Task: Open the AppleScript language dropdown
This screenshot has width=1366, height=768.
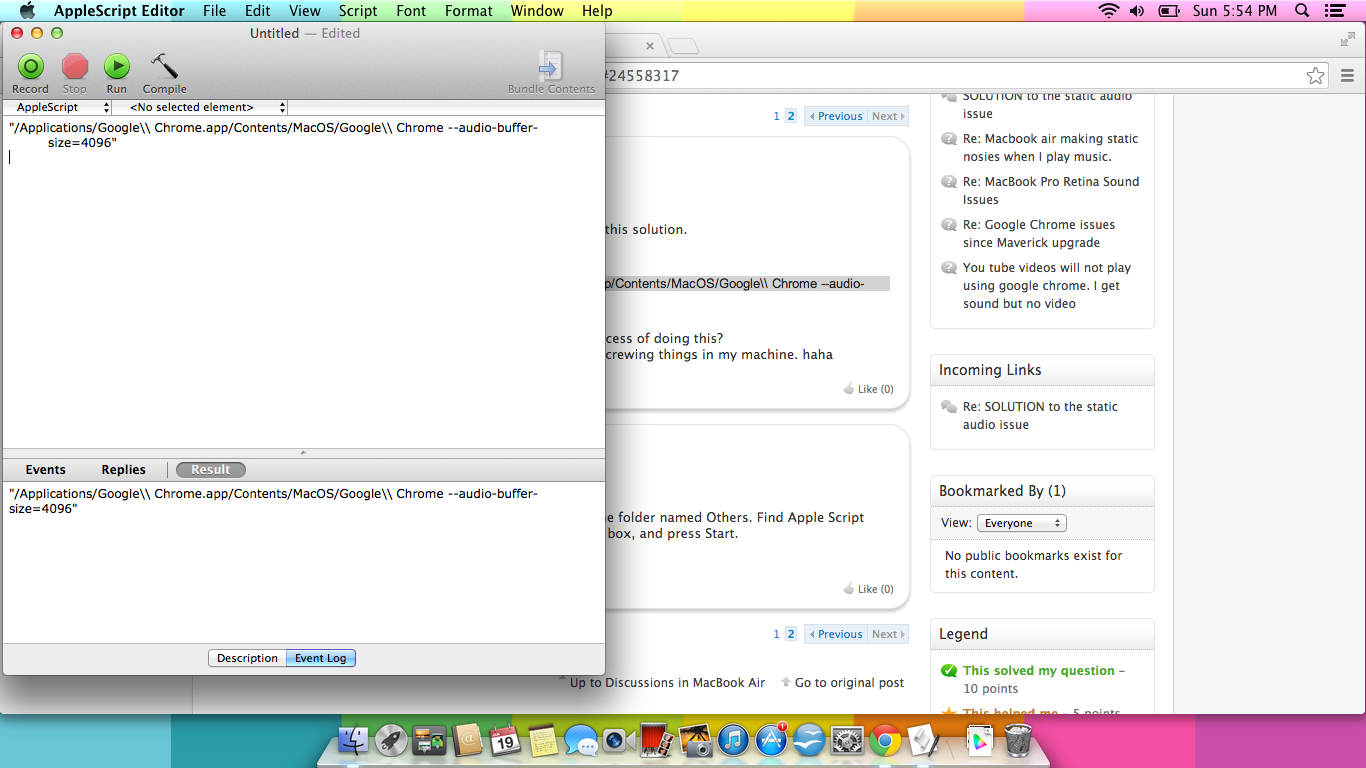Action: [58, 107]
